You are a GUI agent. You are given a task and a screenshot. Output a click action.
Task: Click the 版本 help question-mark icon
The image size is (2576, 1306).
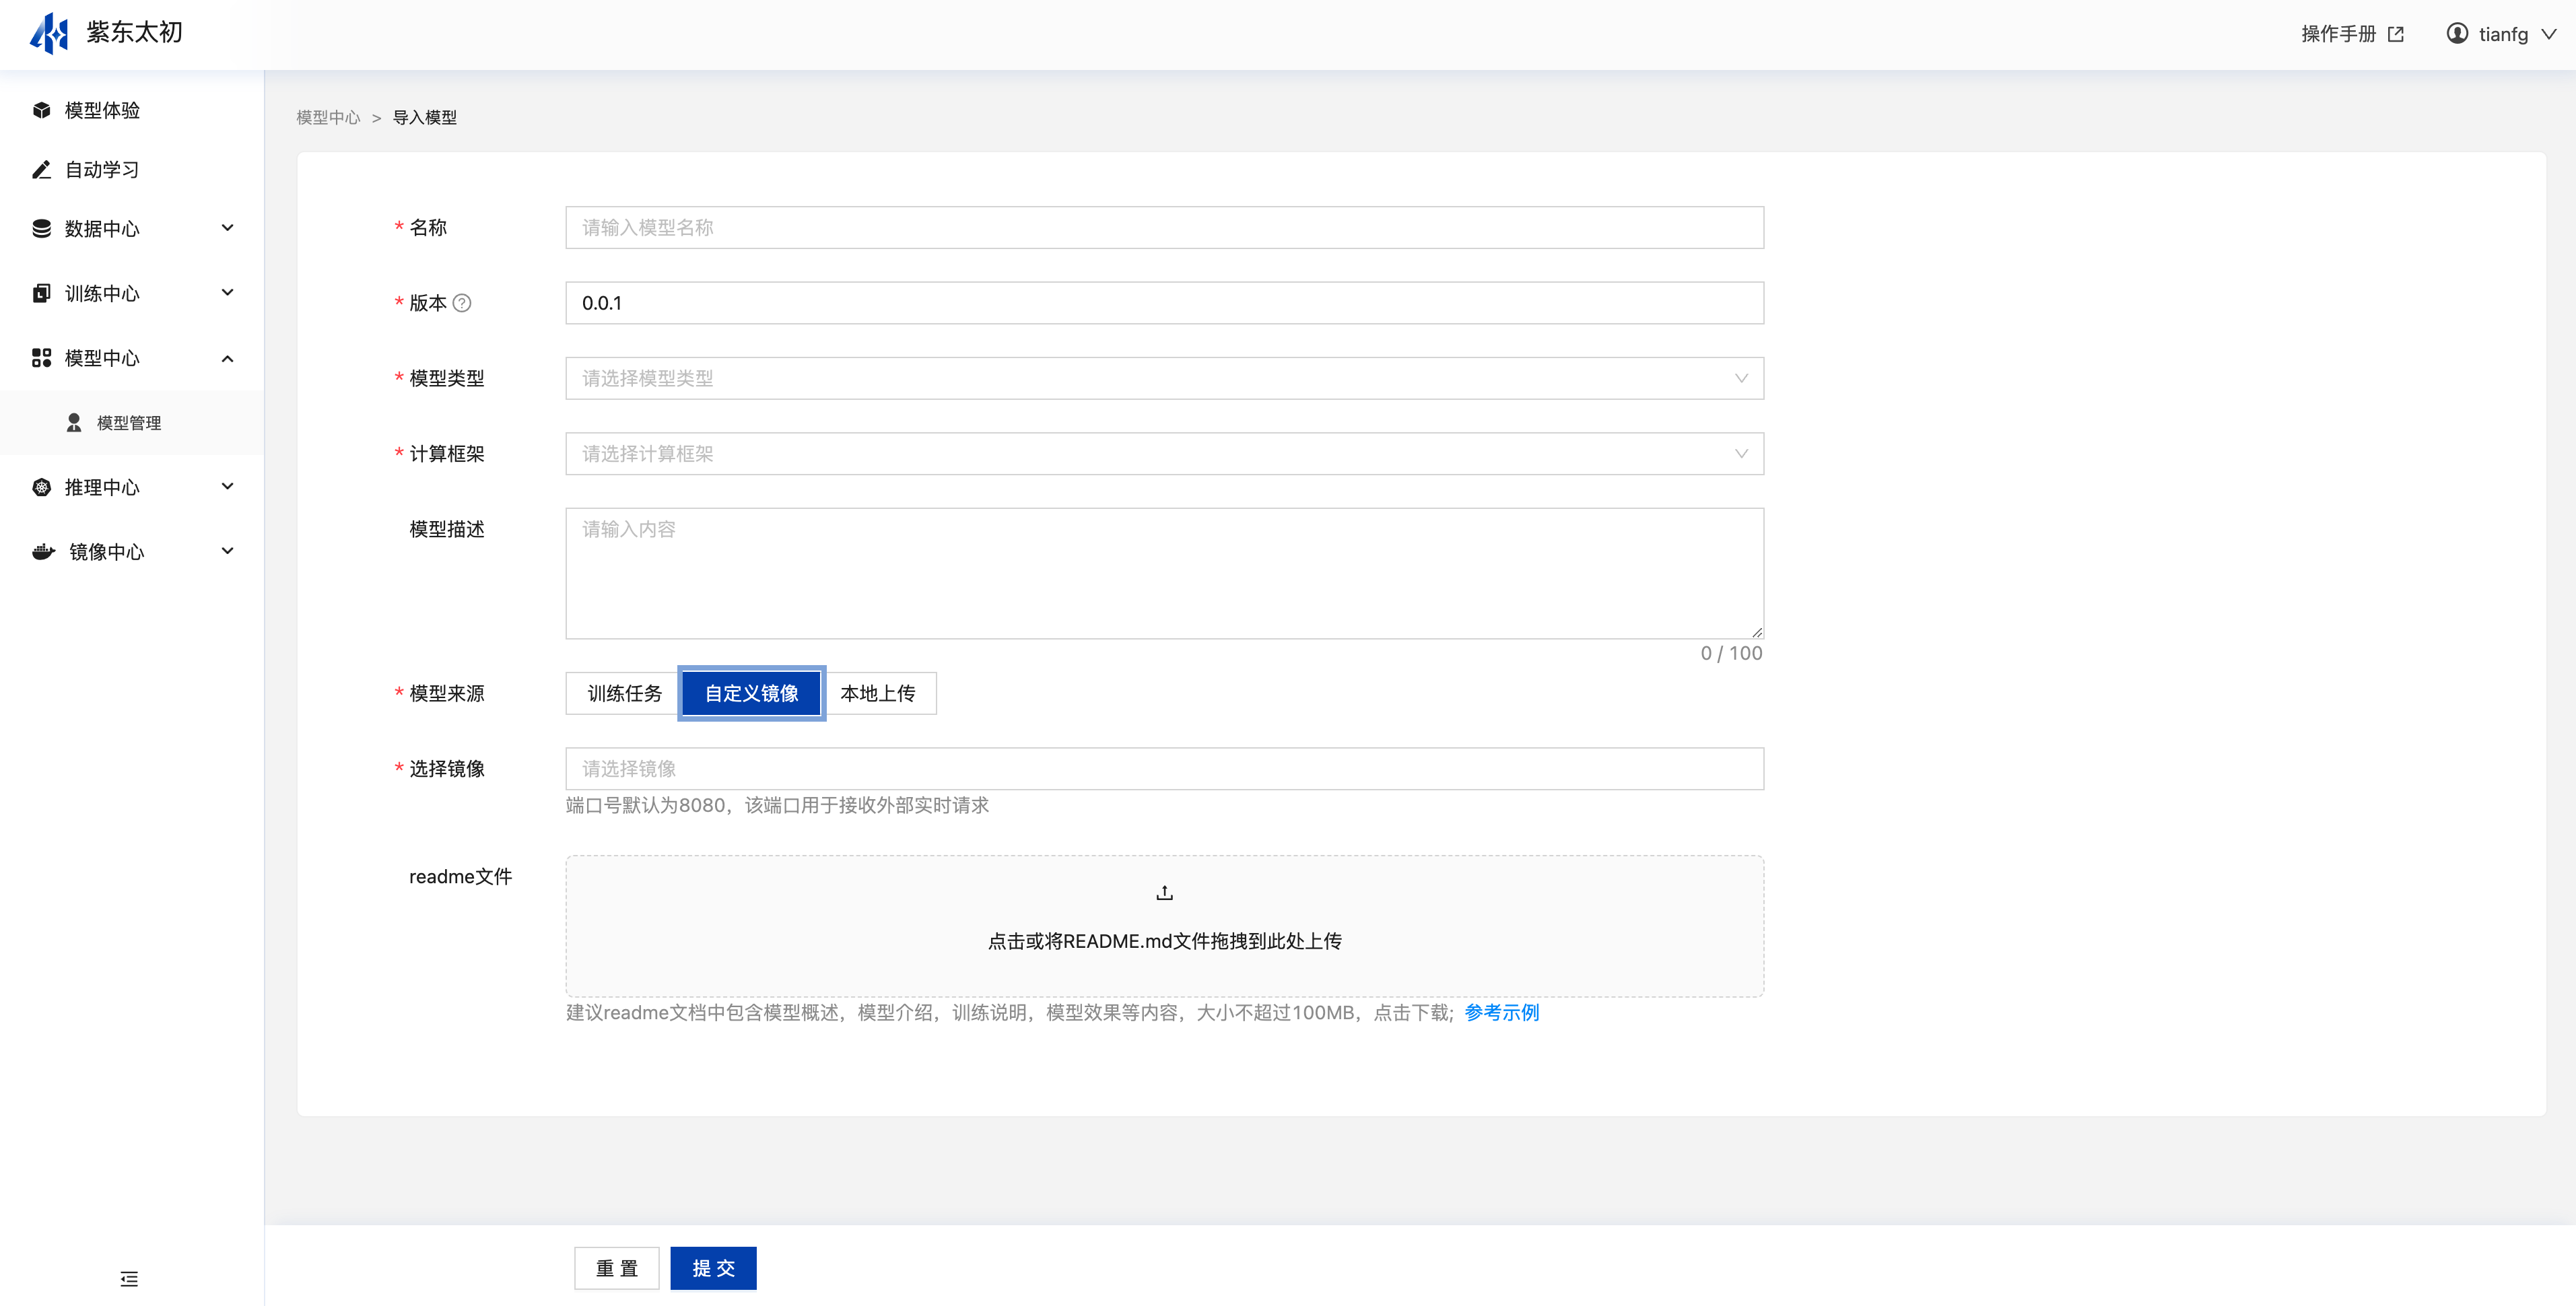[x=462, y=303]
